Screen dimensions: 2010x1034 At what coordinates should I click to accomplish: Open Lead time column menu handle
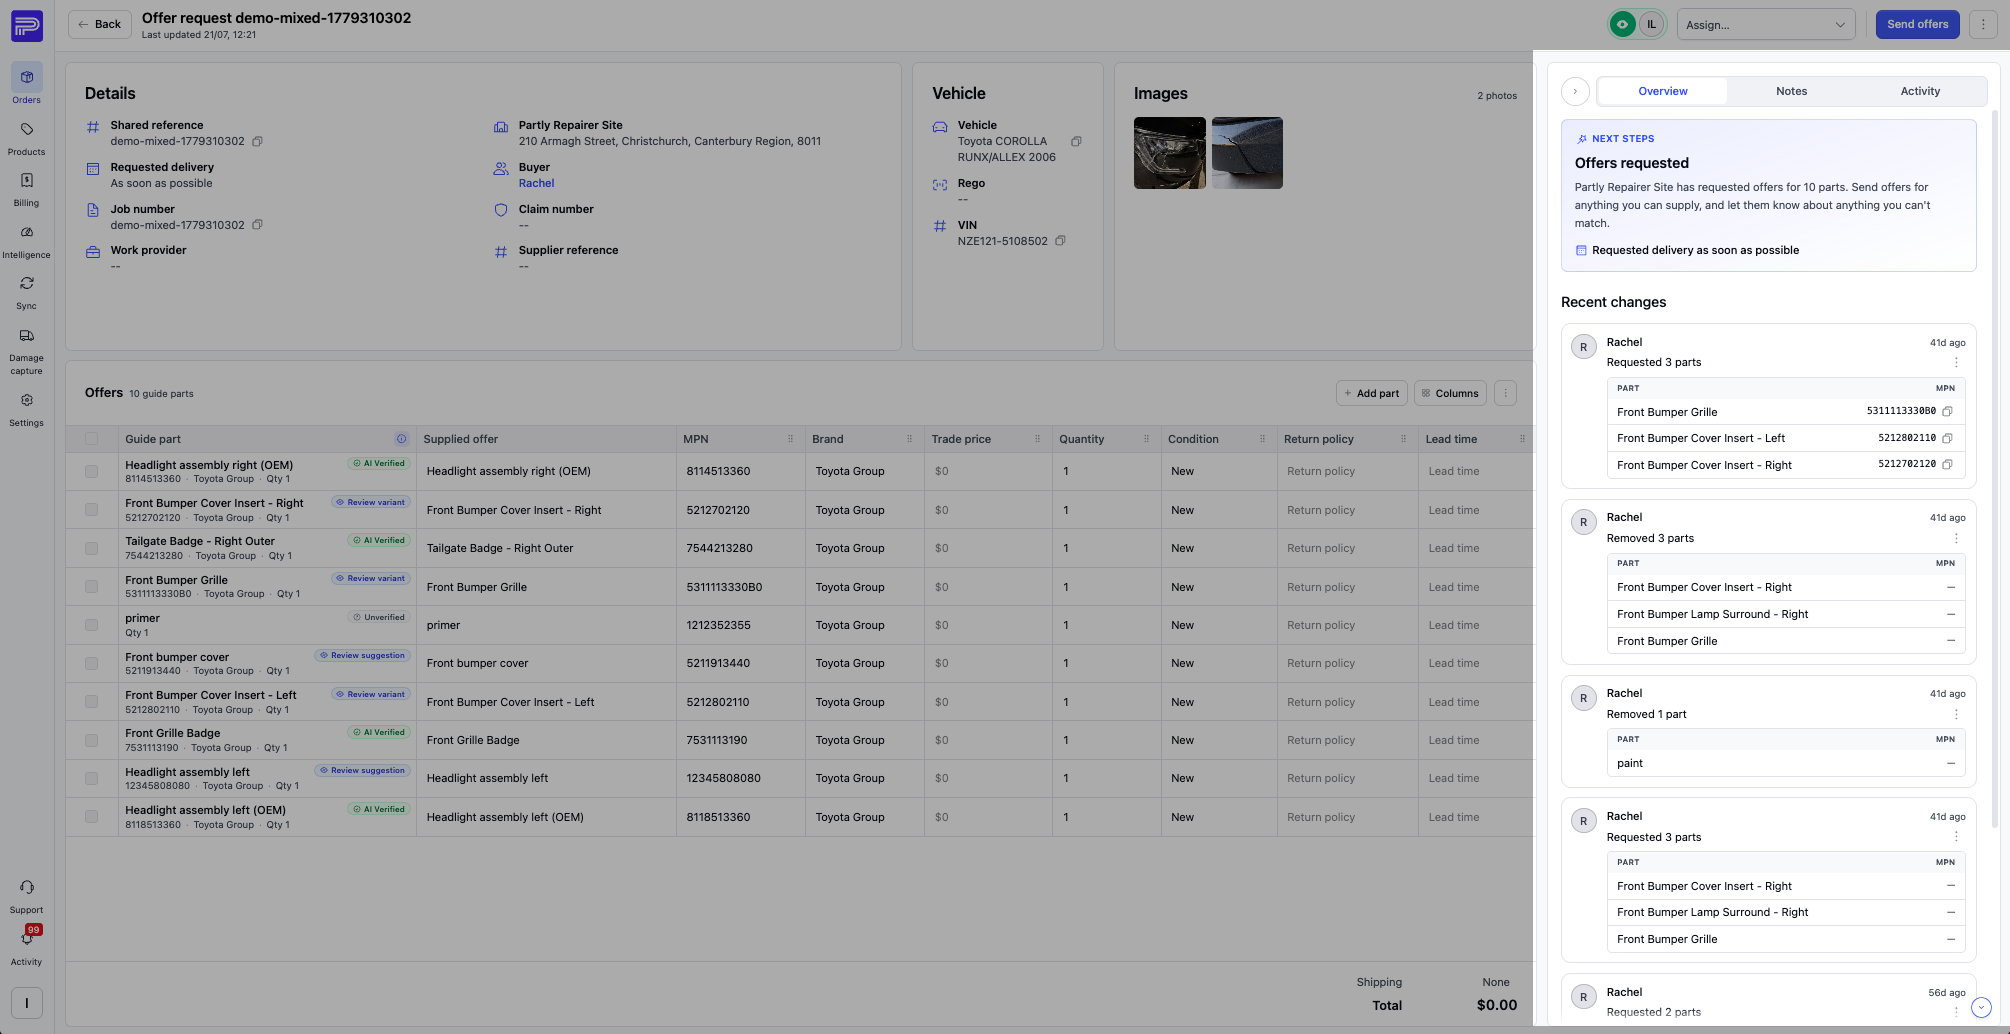click(1522, 439)
